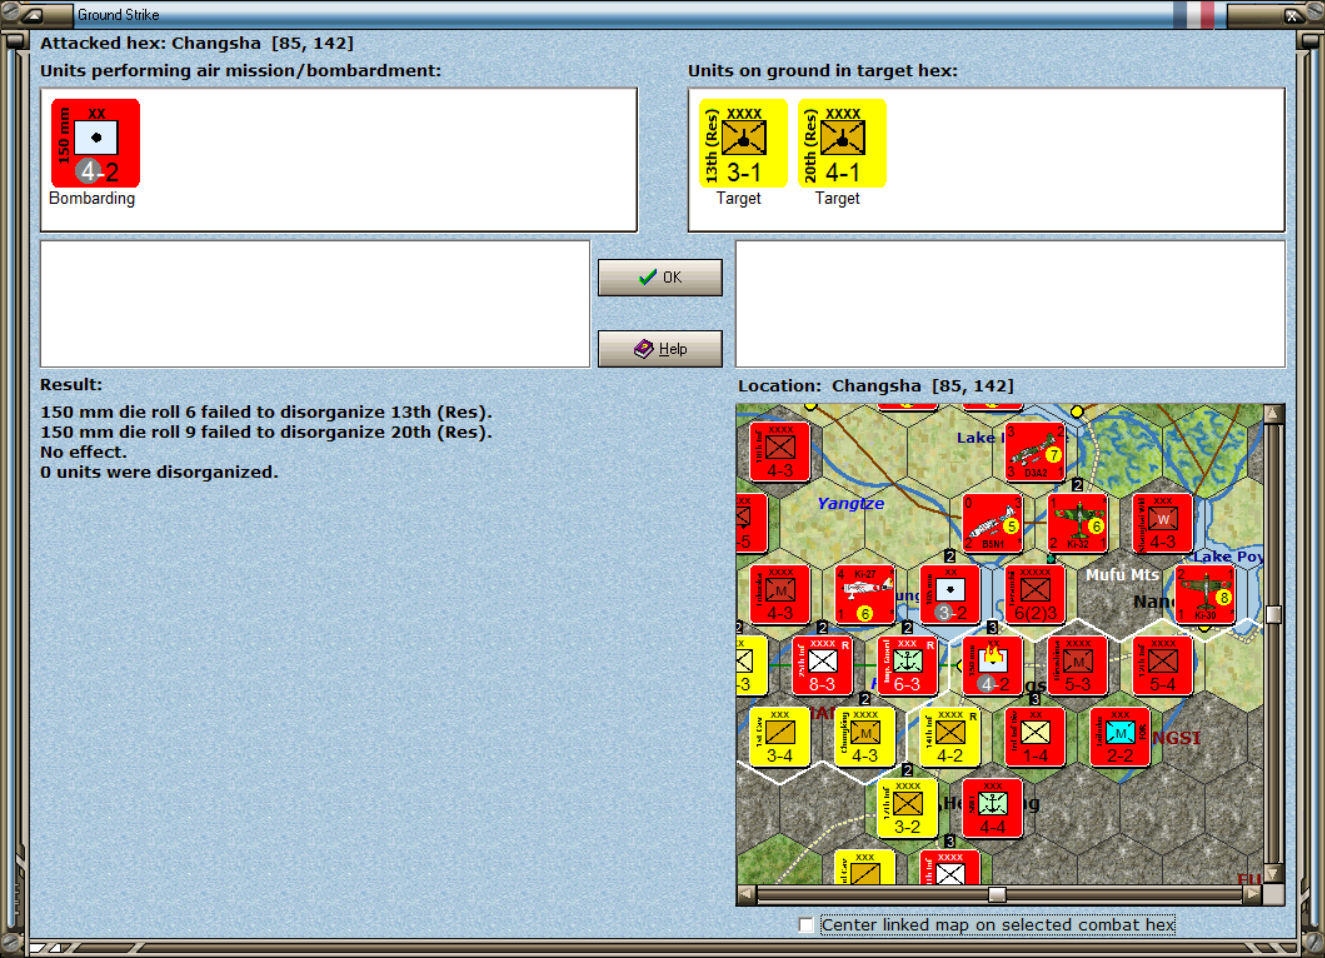Click the '13th (Res)' failed disorganize result line
The height and width of the screenshot is (958, 1325).
click(x=266, y=412)
